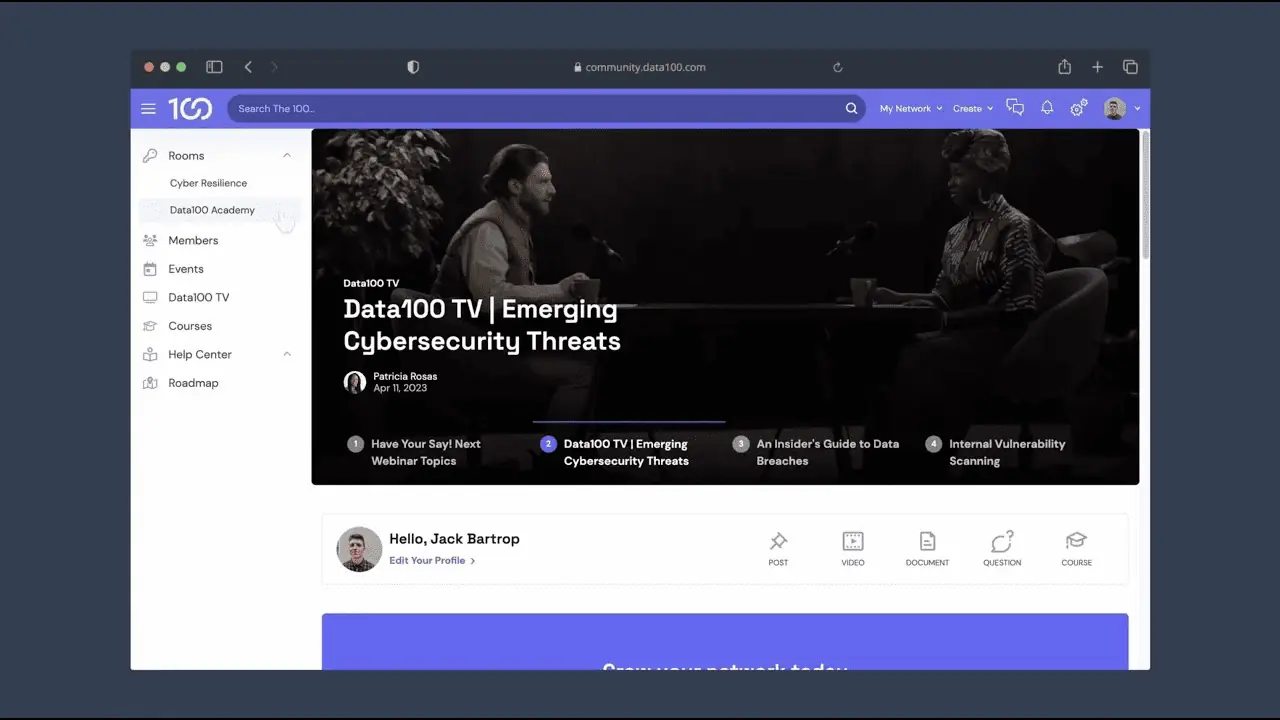Screen dimensions: 1280x720
Task: Toggle the Help Center sidebar section
Action: pyautogui.click(x=287, y=354)
